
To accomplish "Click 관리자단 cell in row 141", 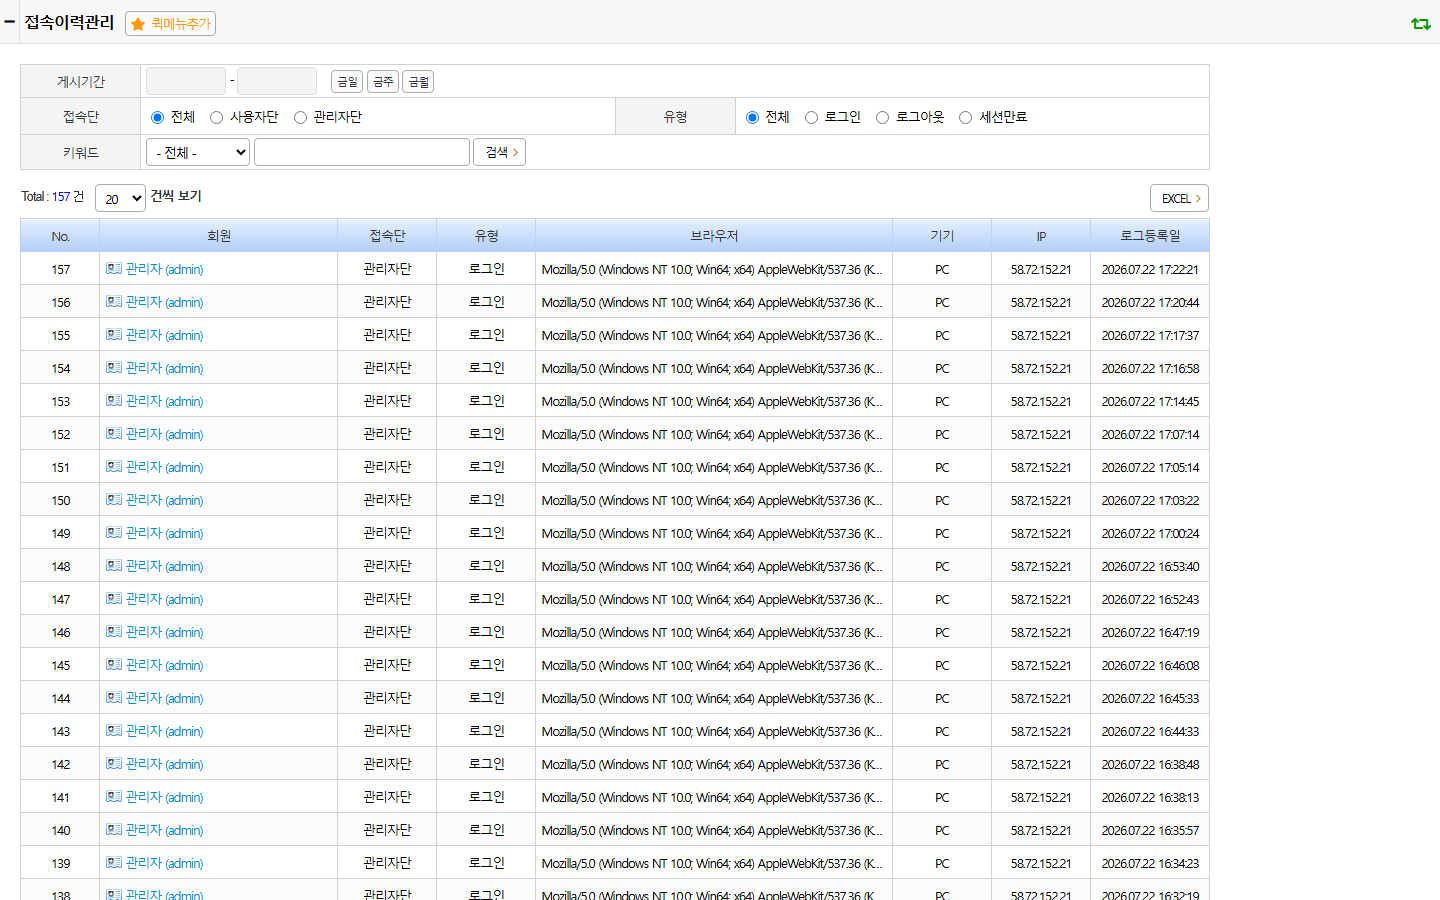I will point(388,797).
